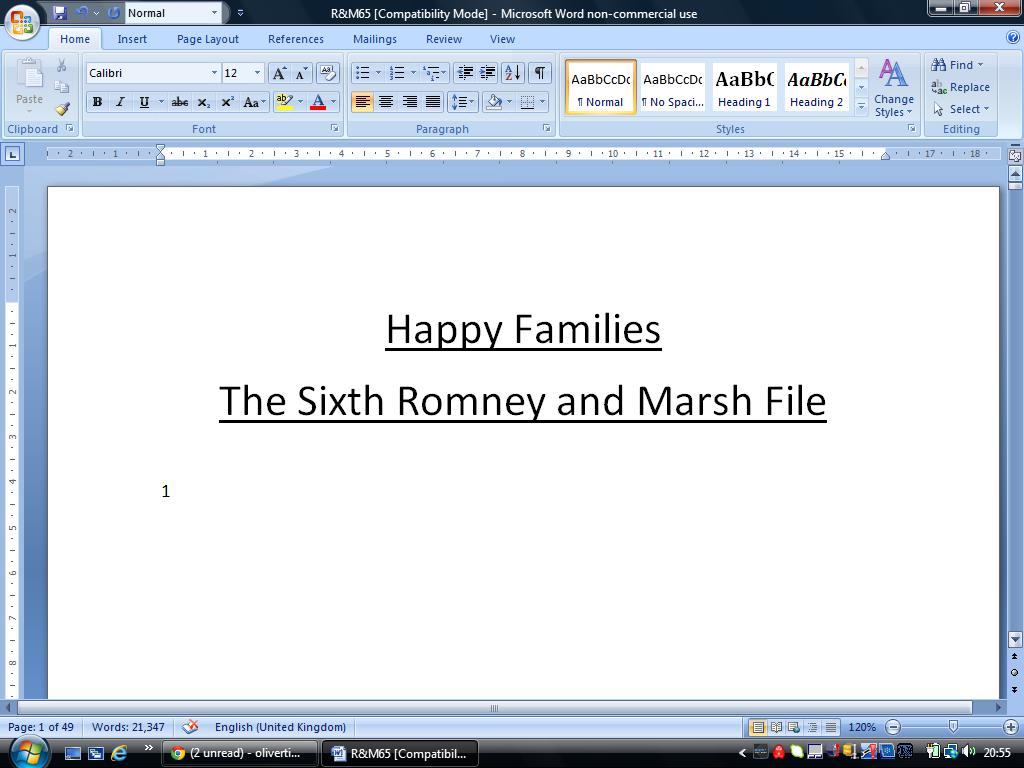This screenshot has width=1024, height=768.
Task: Open Change Styles dropdown
Action: tap(893, 88)
